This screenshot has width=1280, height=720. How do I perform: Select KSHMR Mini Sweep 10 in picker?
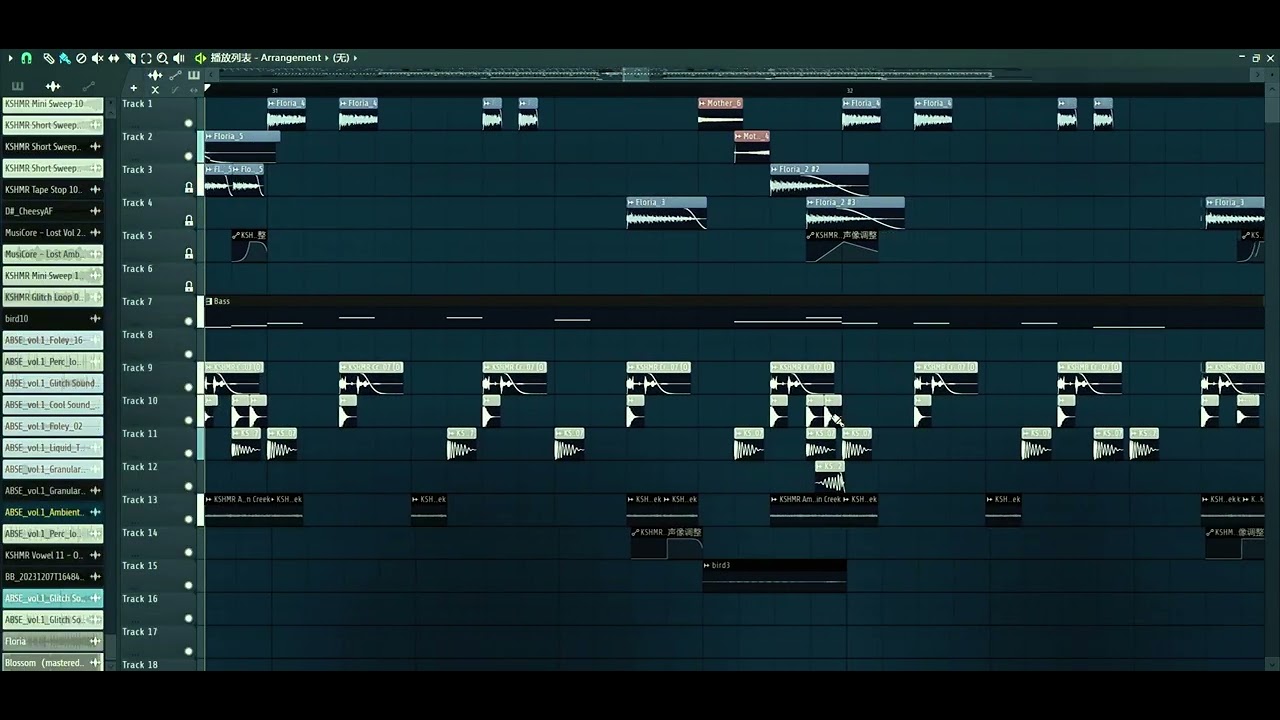point(53,104)
